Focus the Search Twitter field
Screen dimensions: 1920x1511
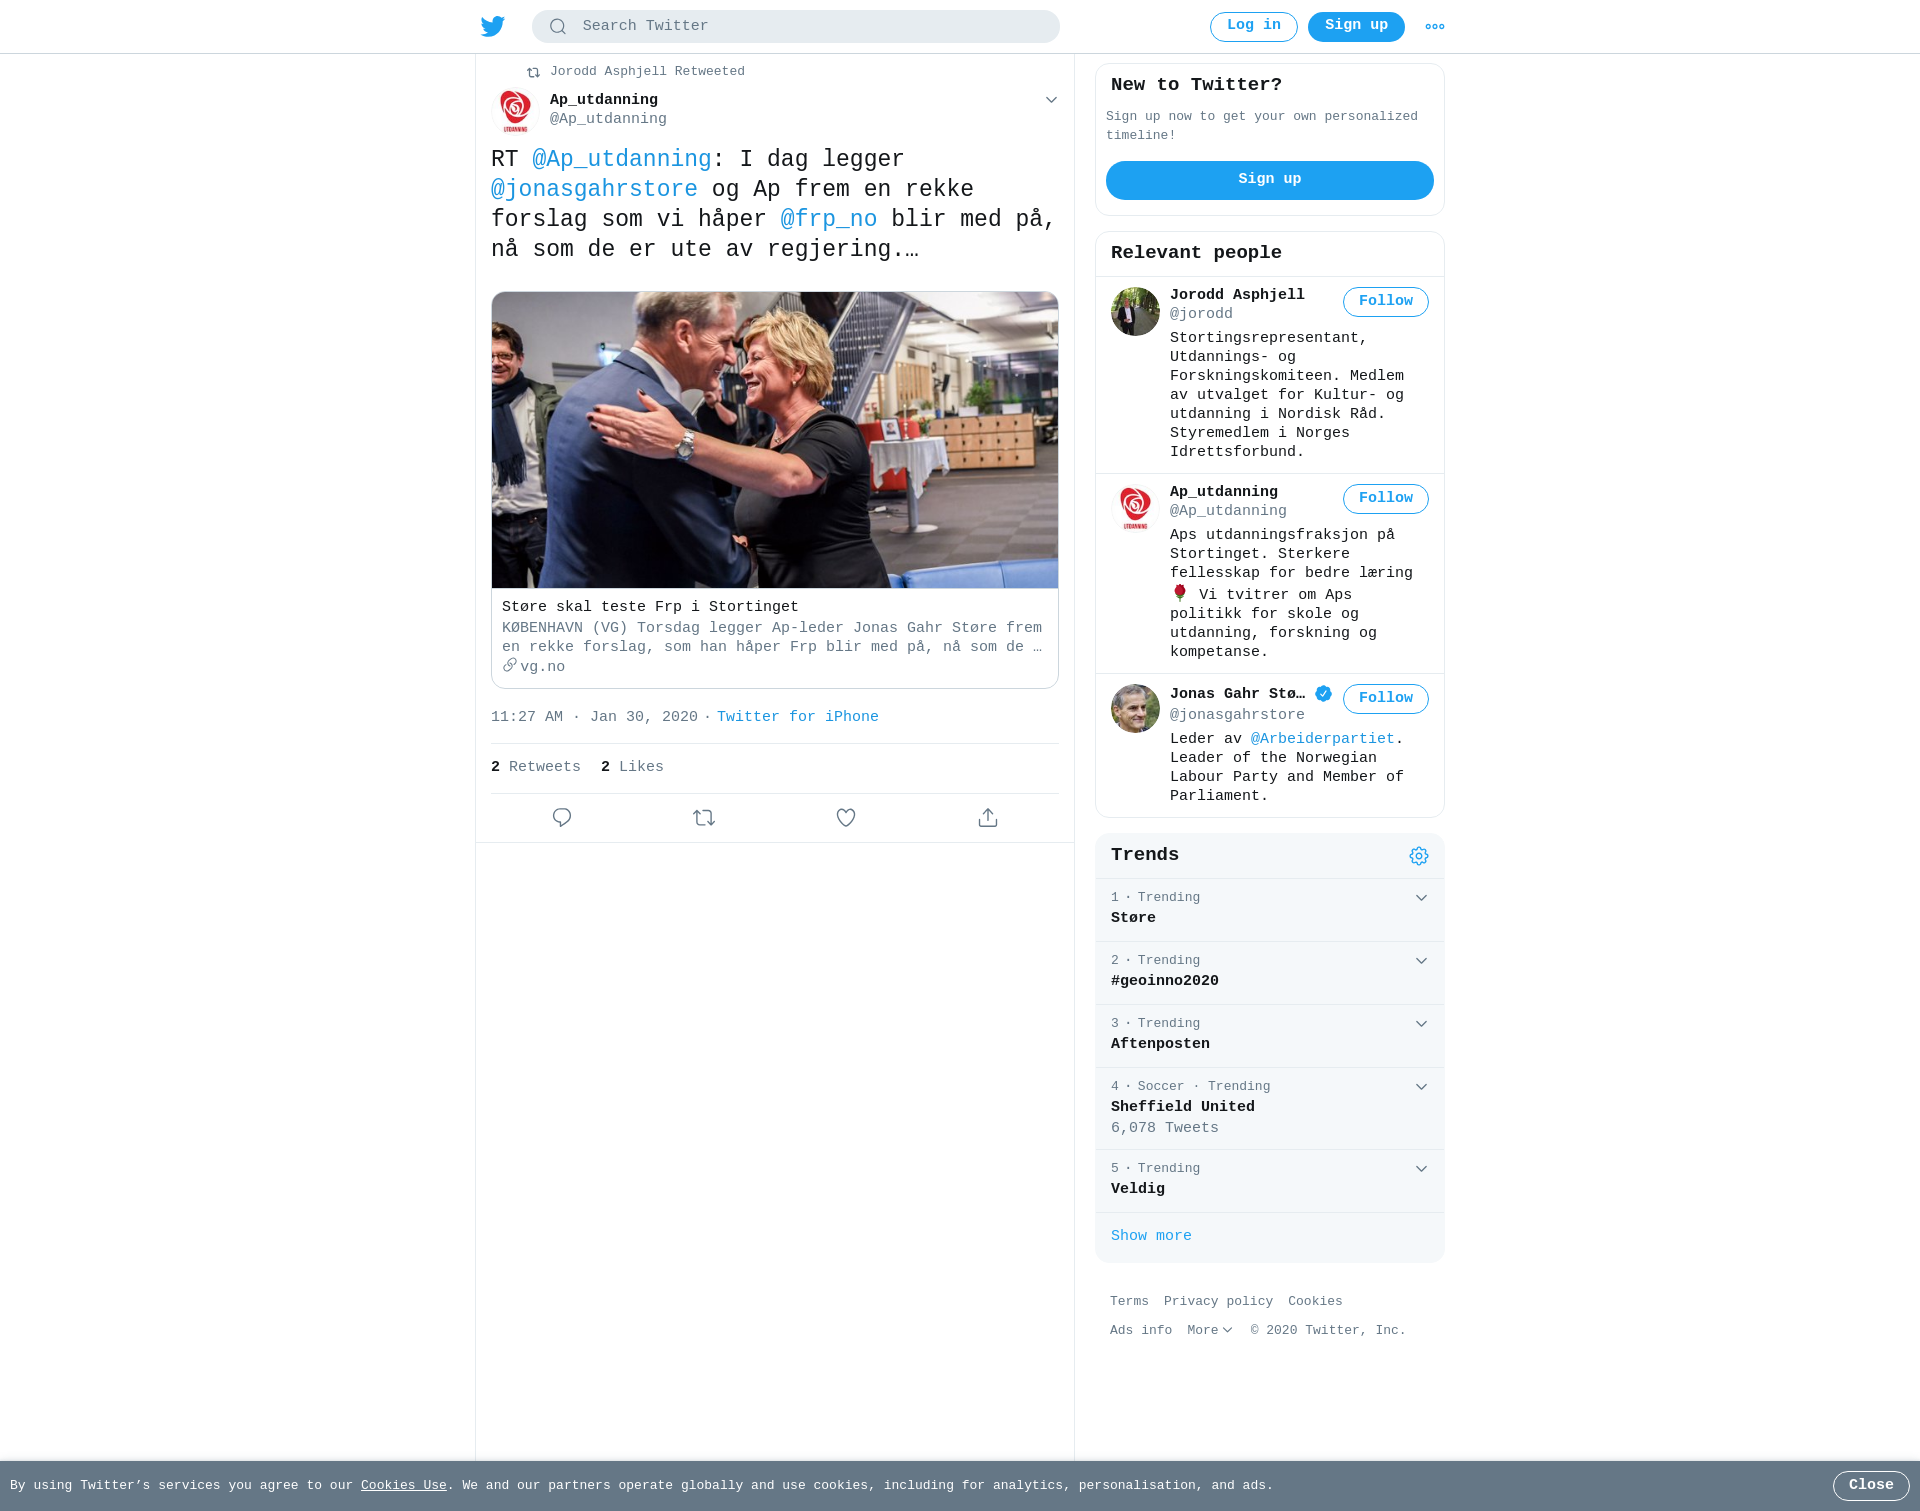pos(796,27)
